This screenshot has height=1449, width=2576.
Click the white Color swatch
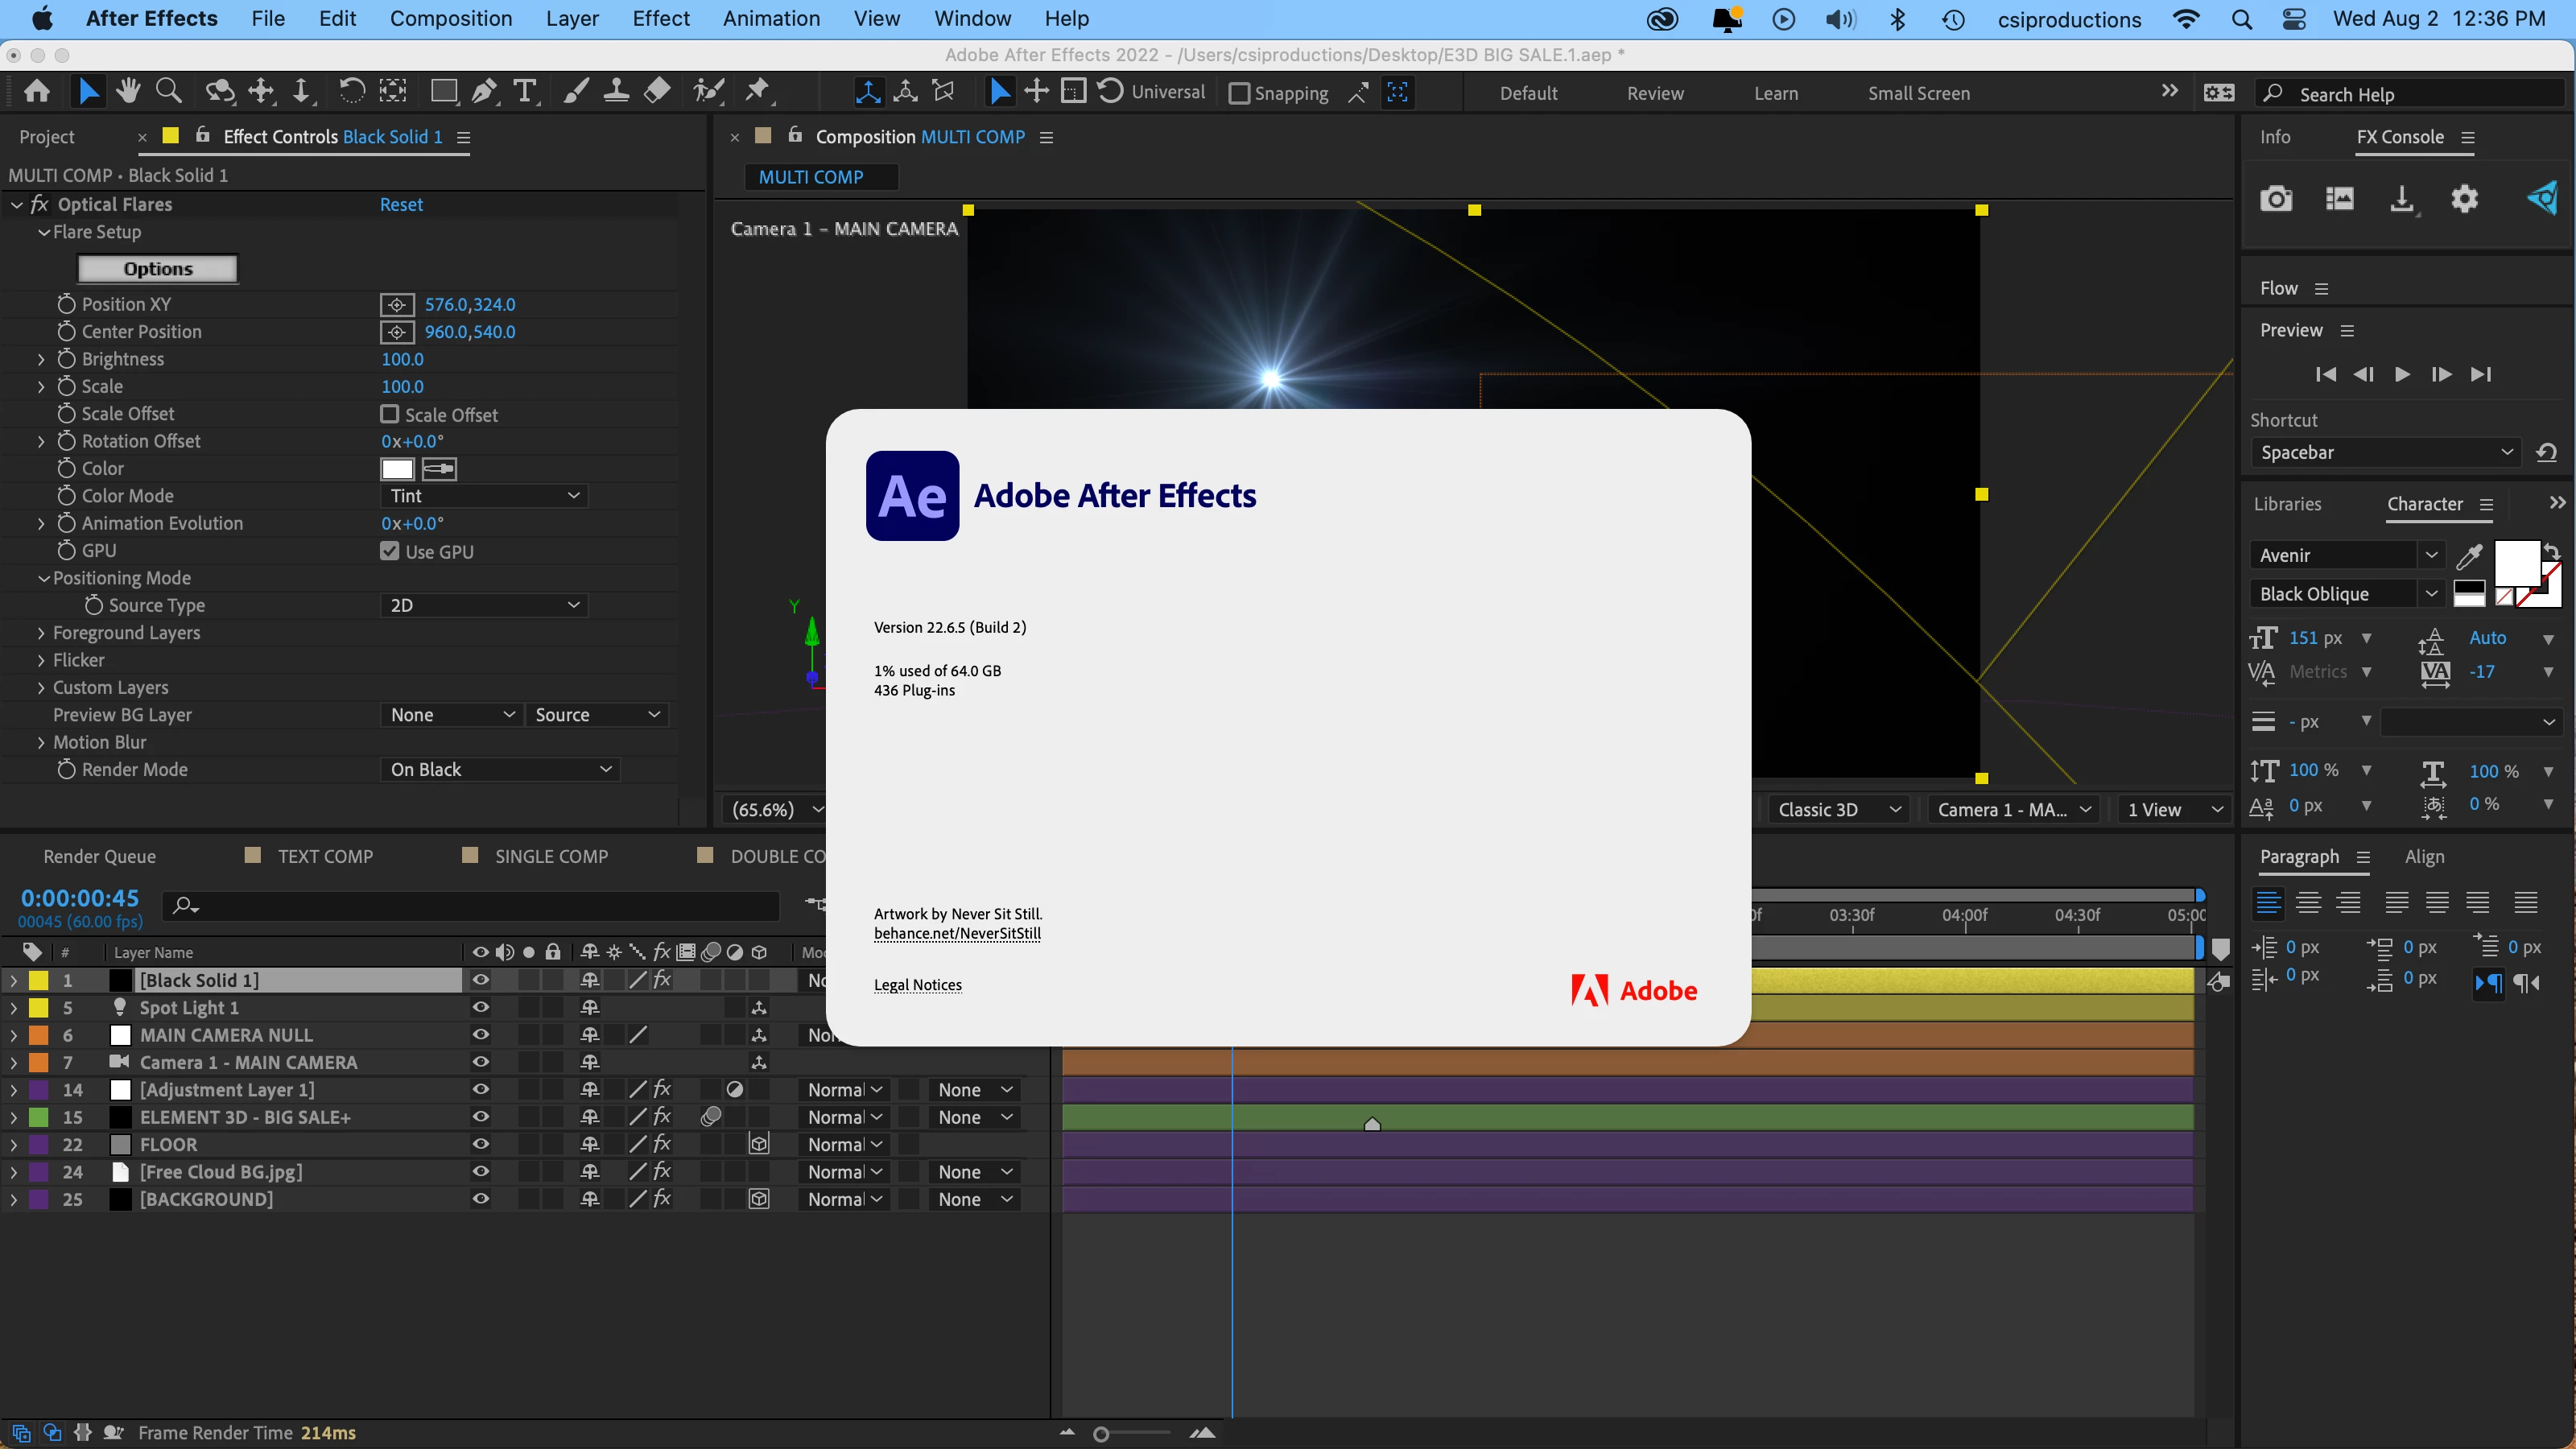pyautogui.click(x=397, y=469)
